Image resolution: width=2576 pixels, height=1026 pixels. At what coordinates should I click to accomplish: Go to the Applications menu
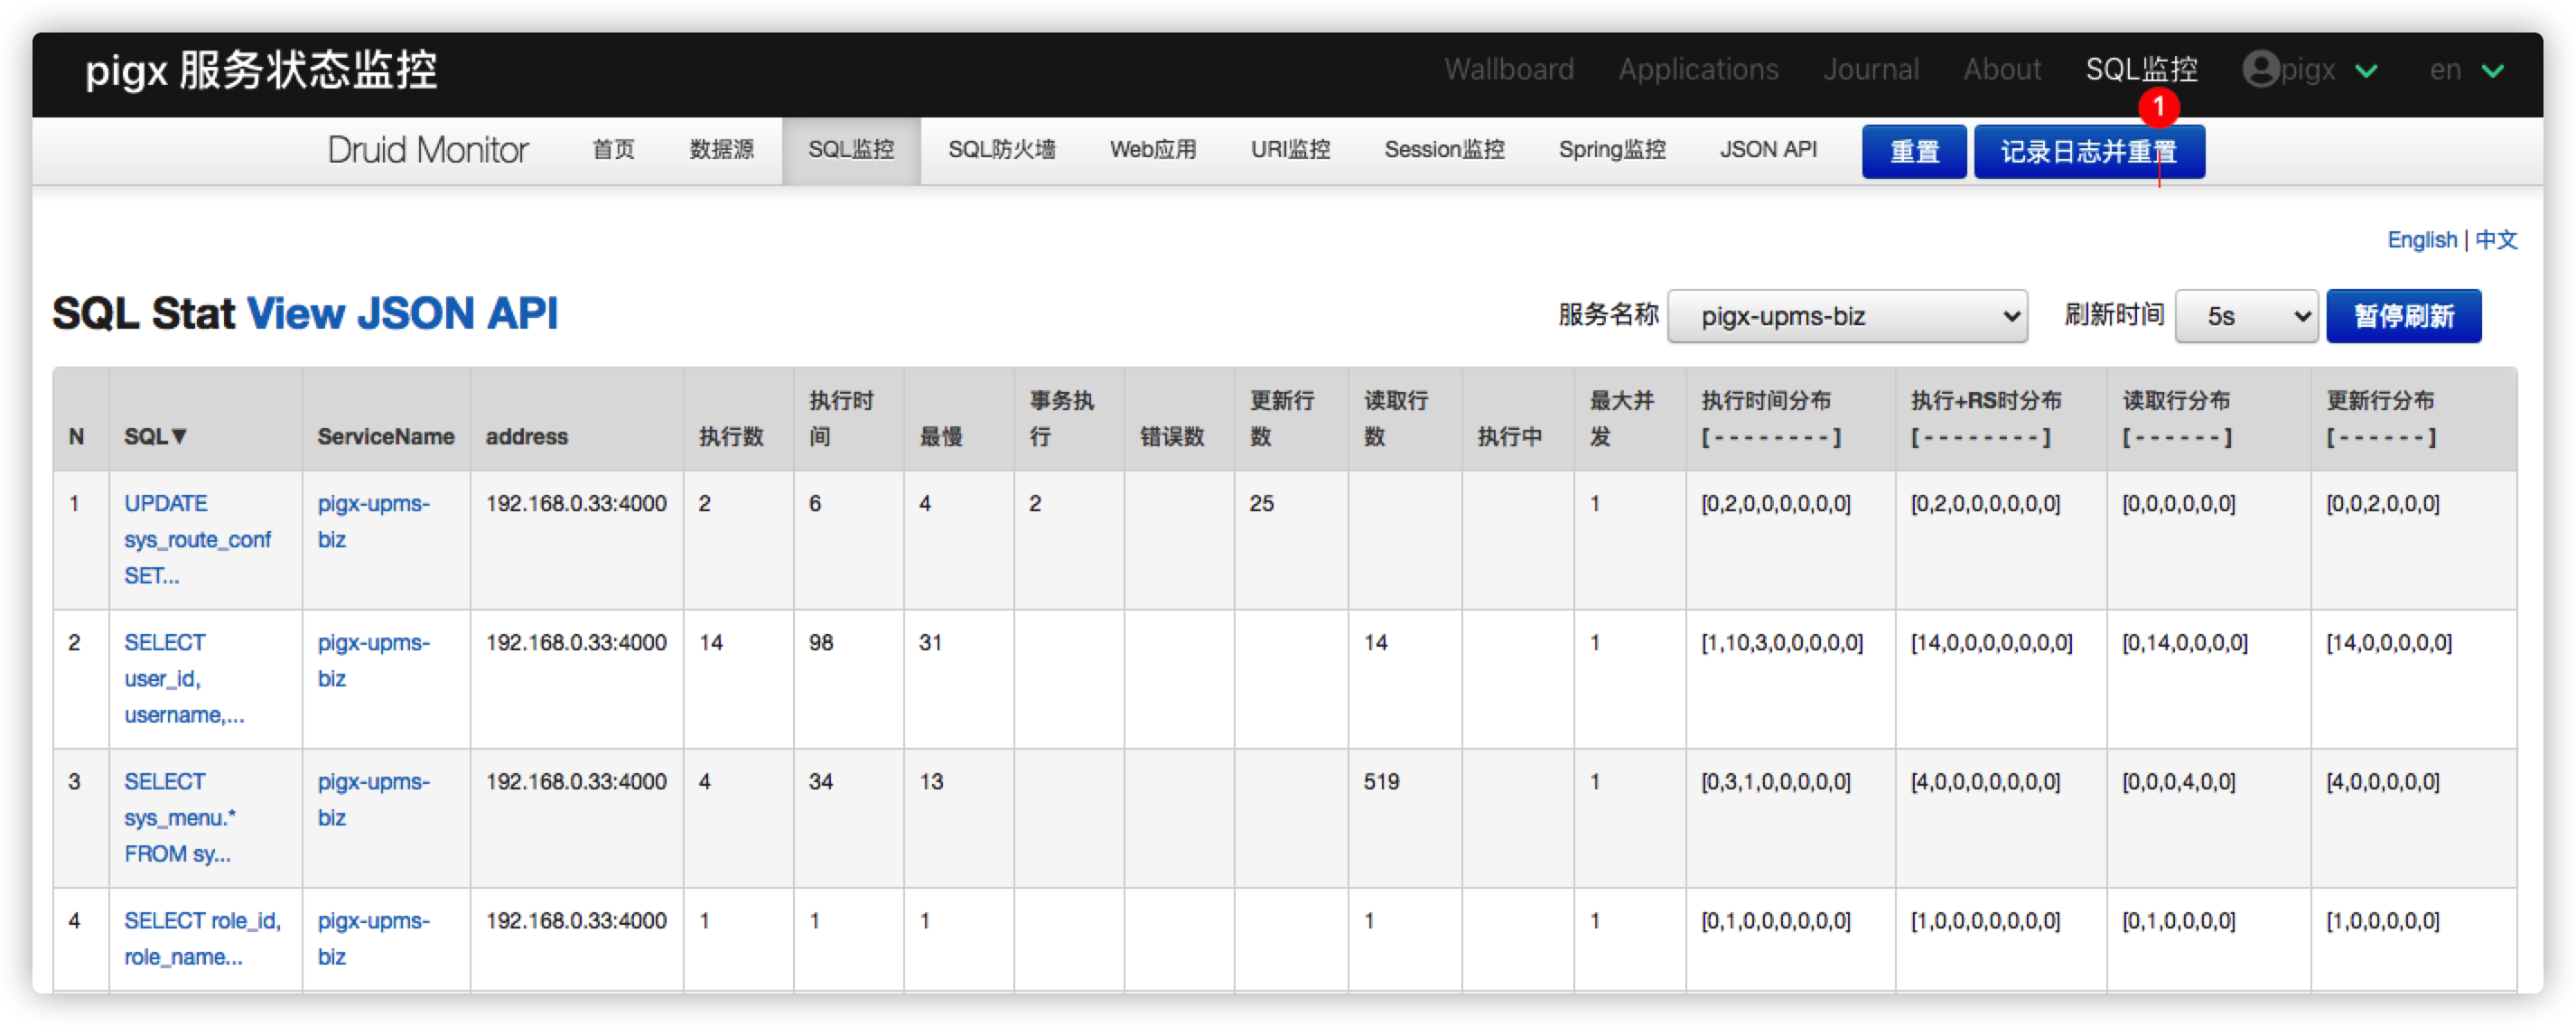coord(1698,69)
